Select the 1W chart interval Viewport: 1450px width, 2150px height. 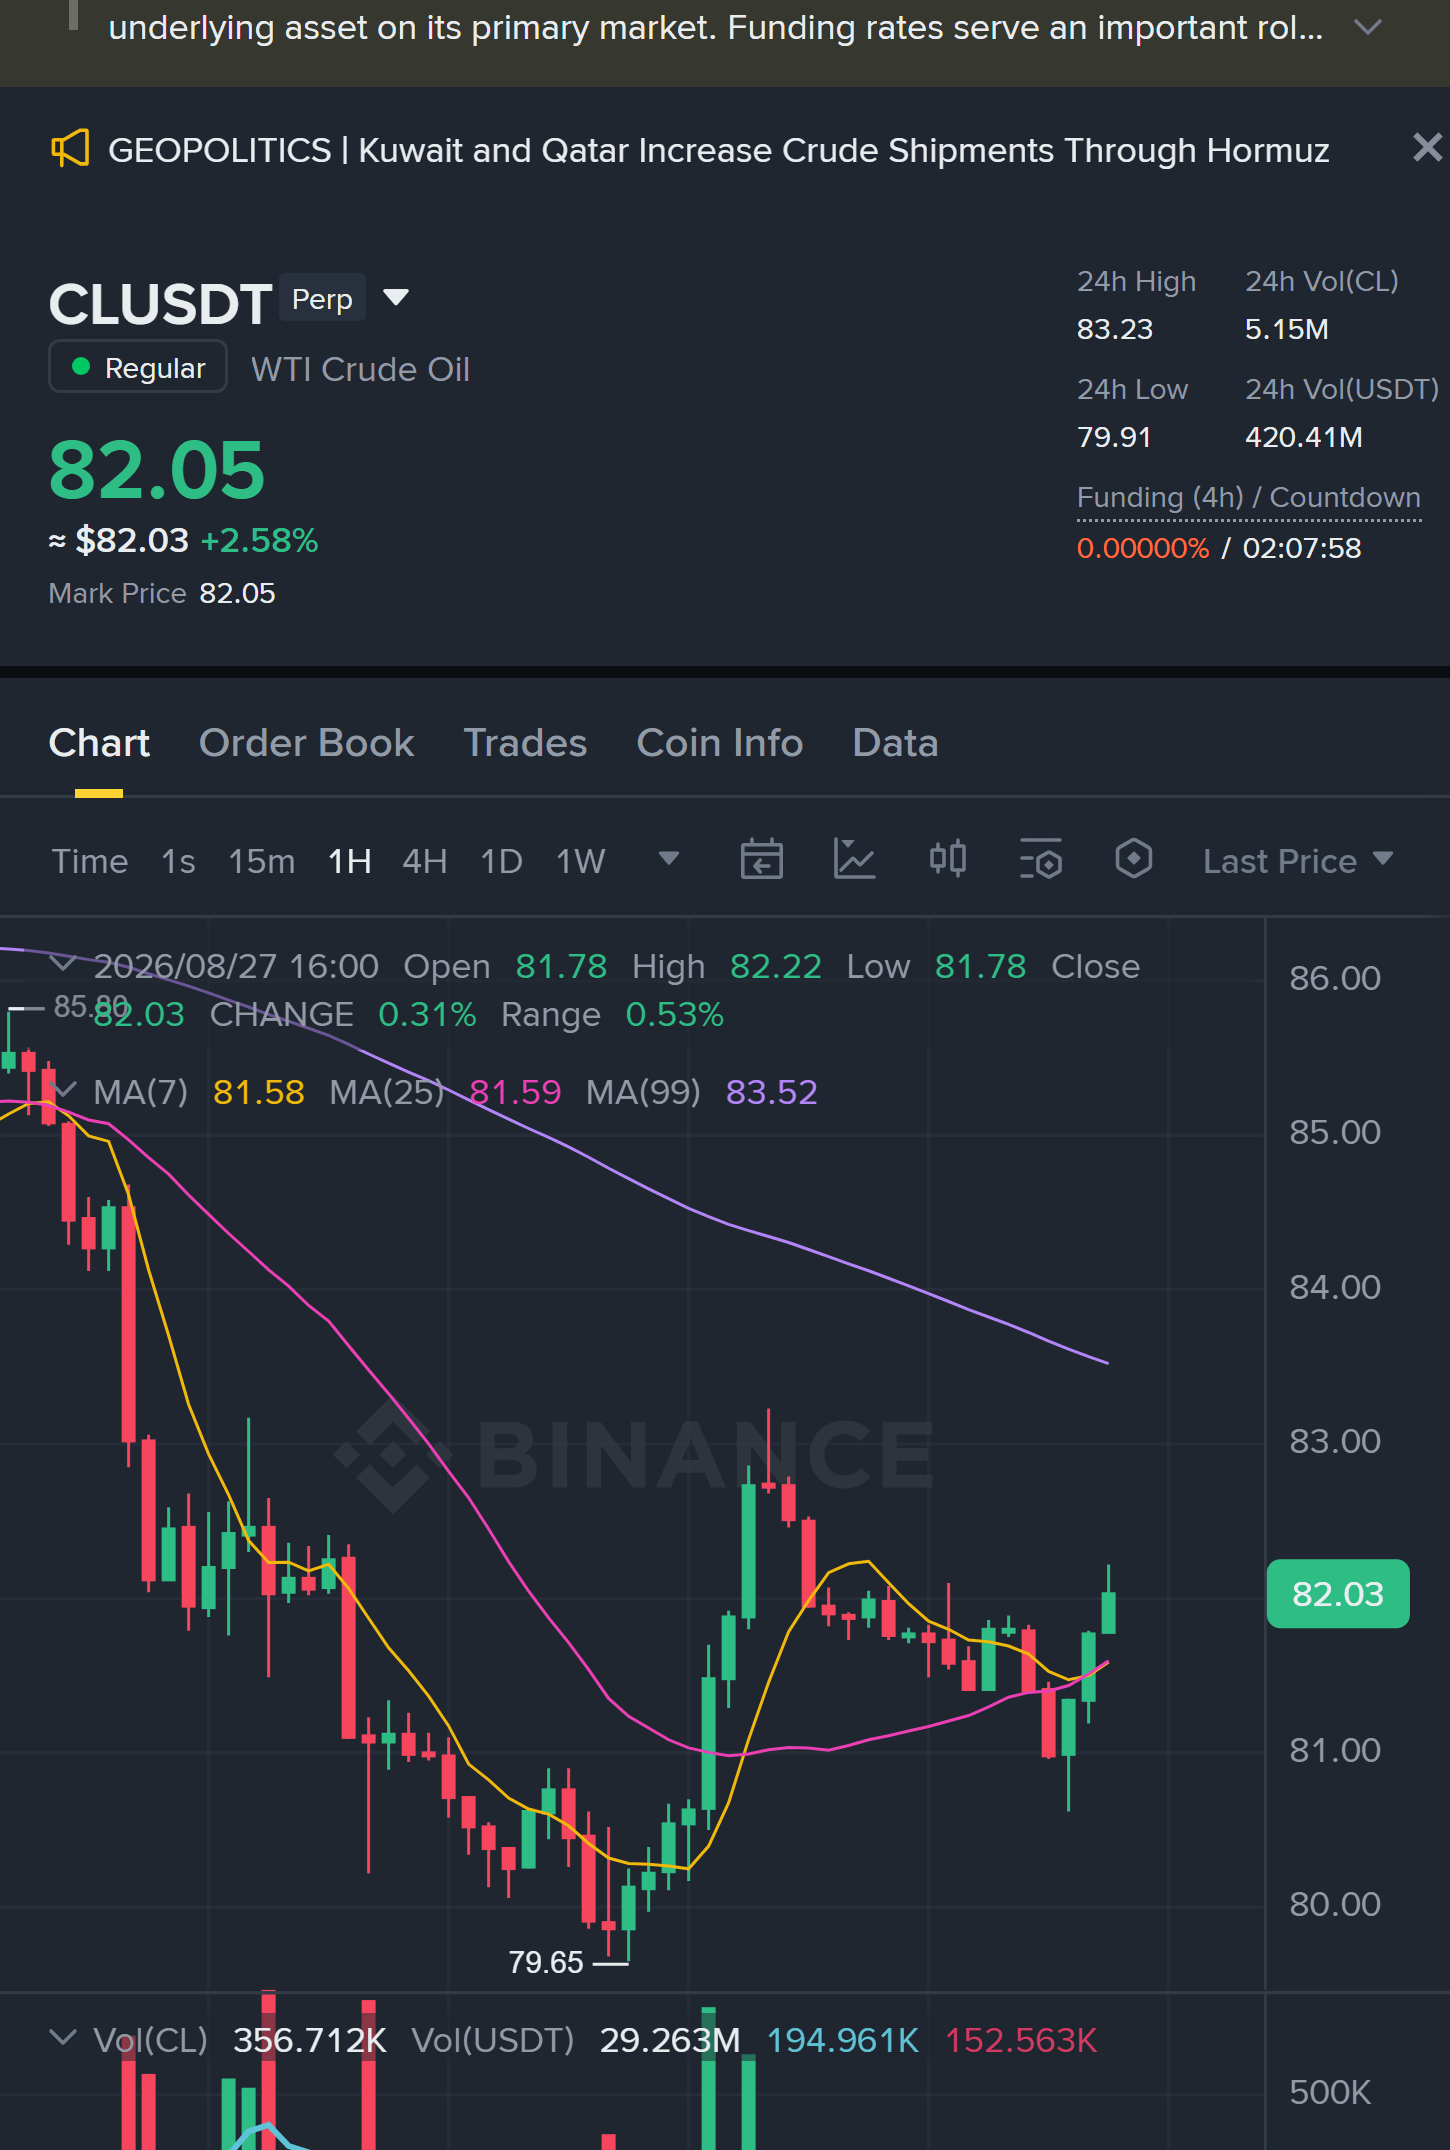click(581, 861)
